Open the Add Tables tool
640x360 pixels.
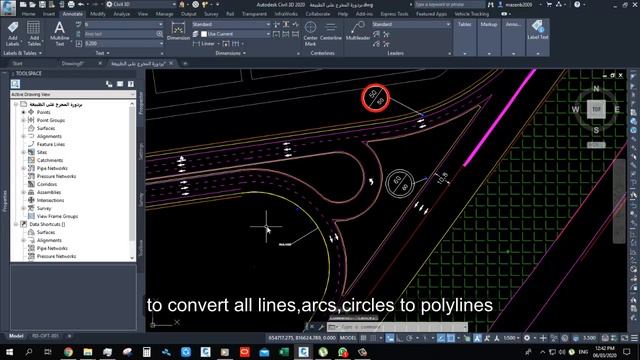coord(34,33)
